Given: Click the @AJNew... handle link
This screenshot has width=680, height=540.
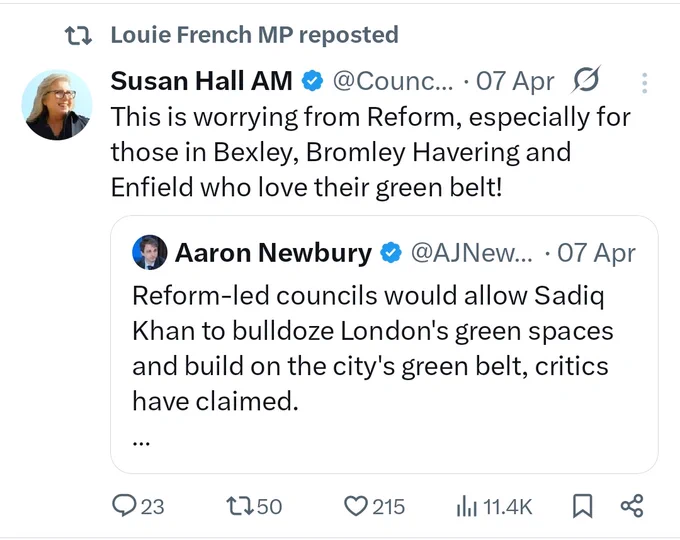Looking at the screenshot, I should point(471,253).
